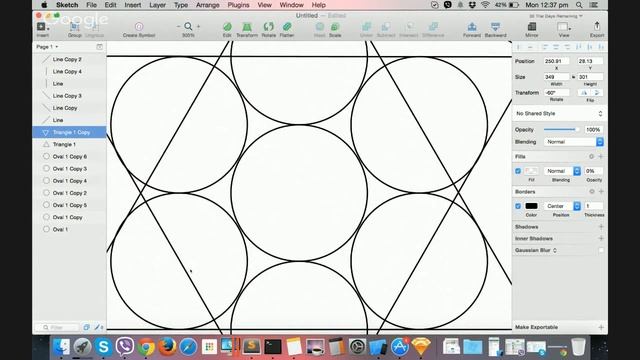Screen dimensions: 640x360
Task: Open the Fills settings gear
Action: [591, 156]
